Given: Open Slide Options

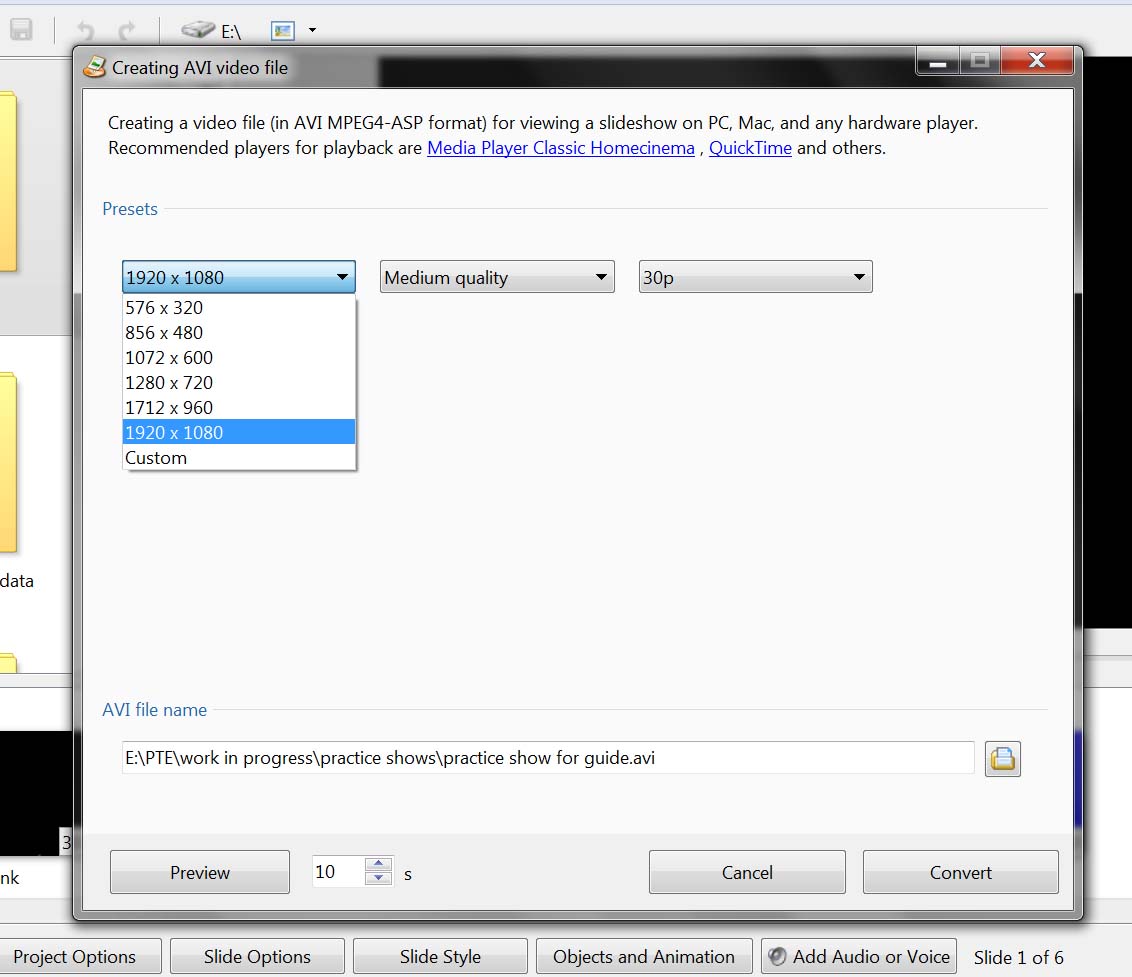Looking at the screenshot, I should (x=257, y=957).
